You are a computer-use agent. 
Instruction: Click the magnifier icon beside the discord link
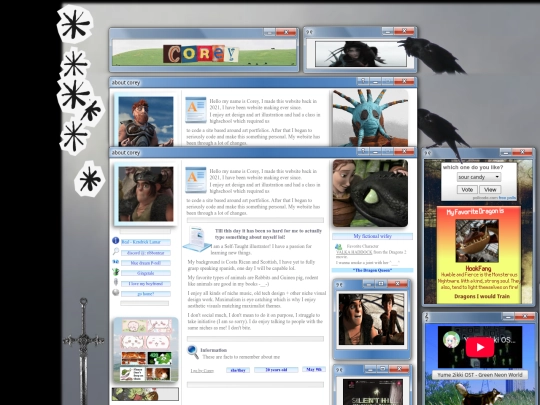116,251
